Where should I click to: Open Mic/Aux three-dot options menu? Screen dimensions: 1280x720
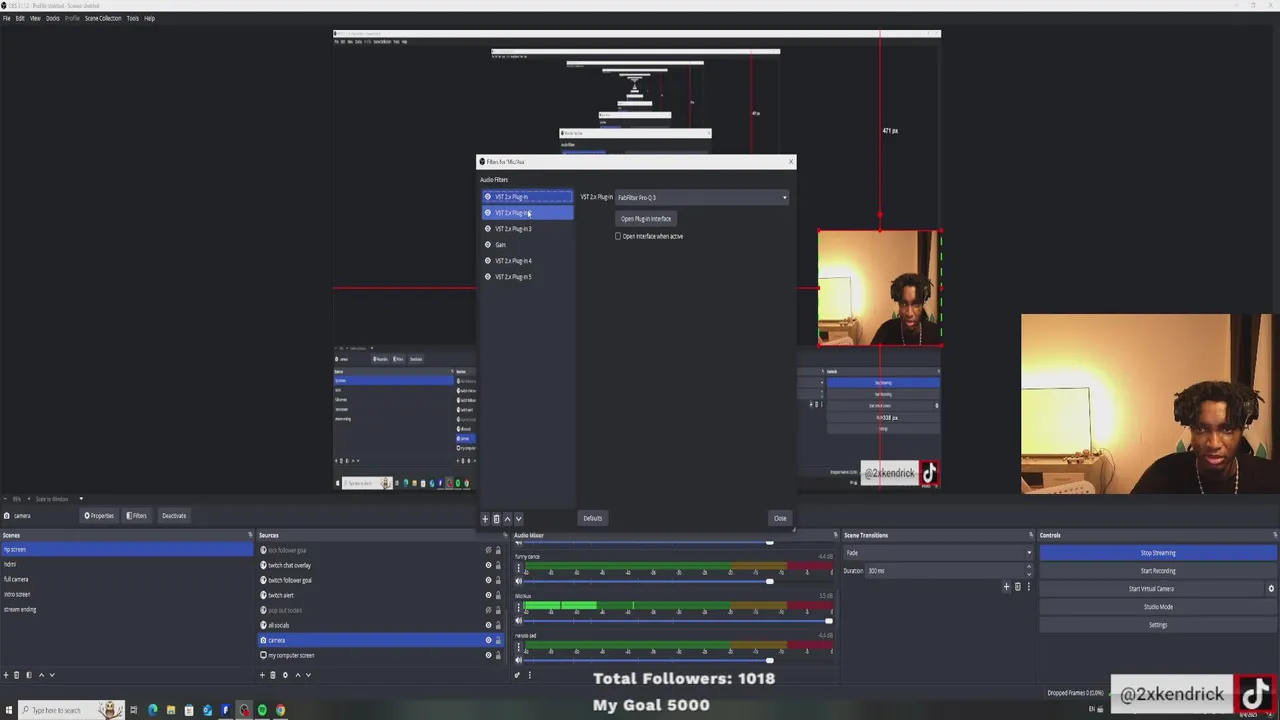pyautogui.click(x=518, y=607)
